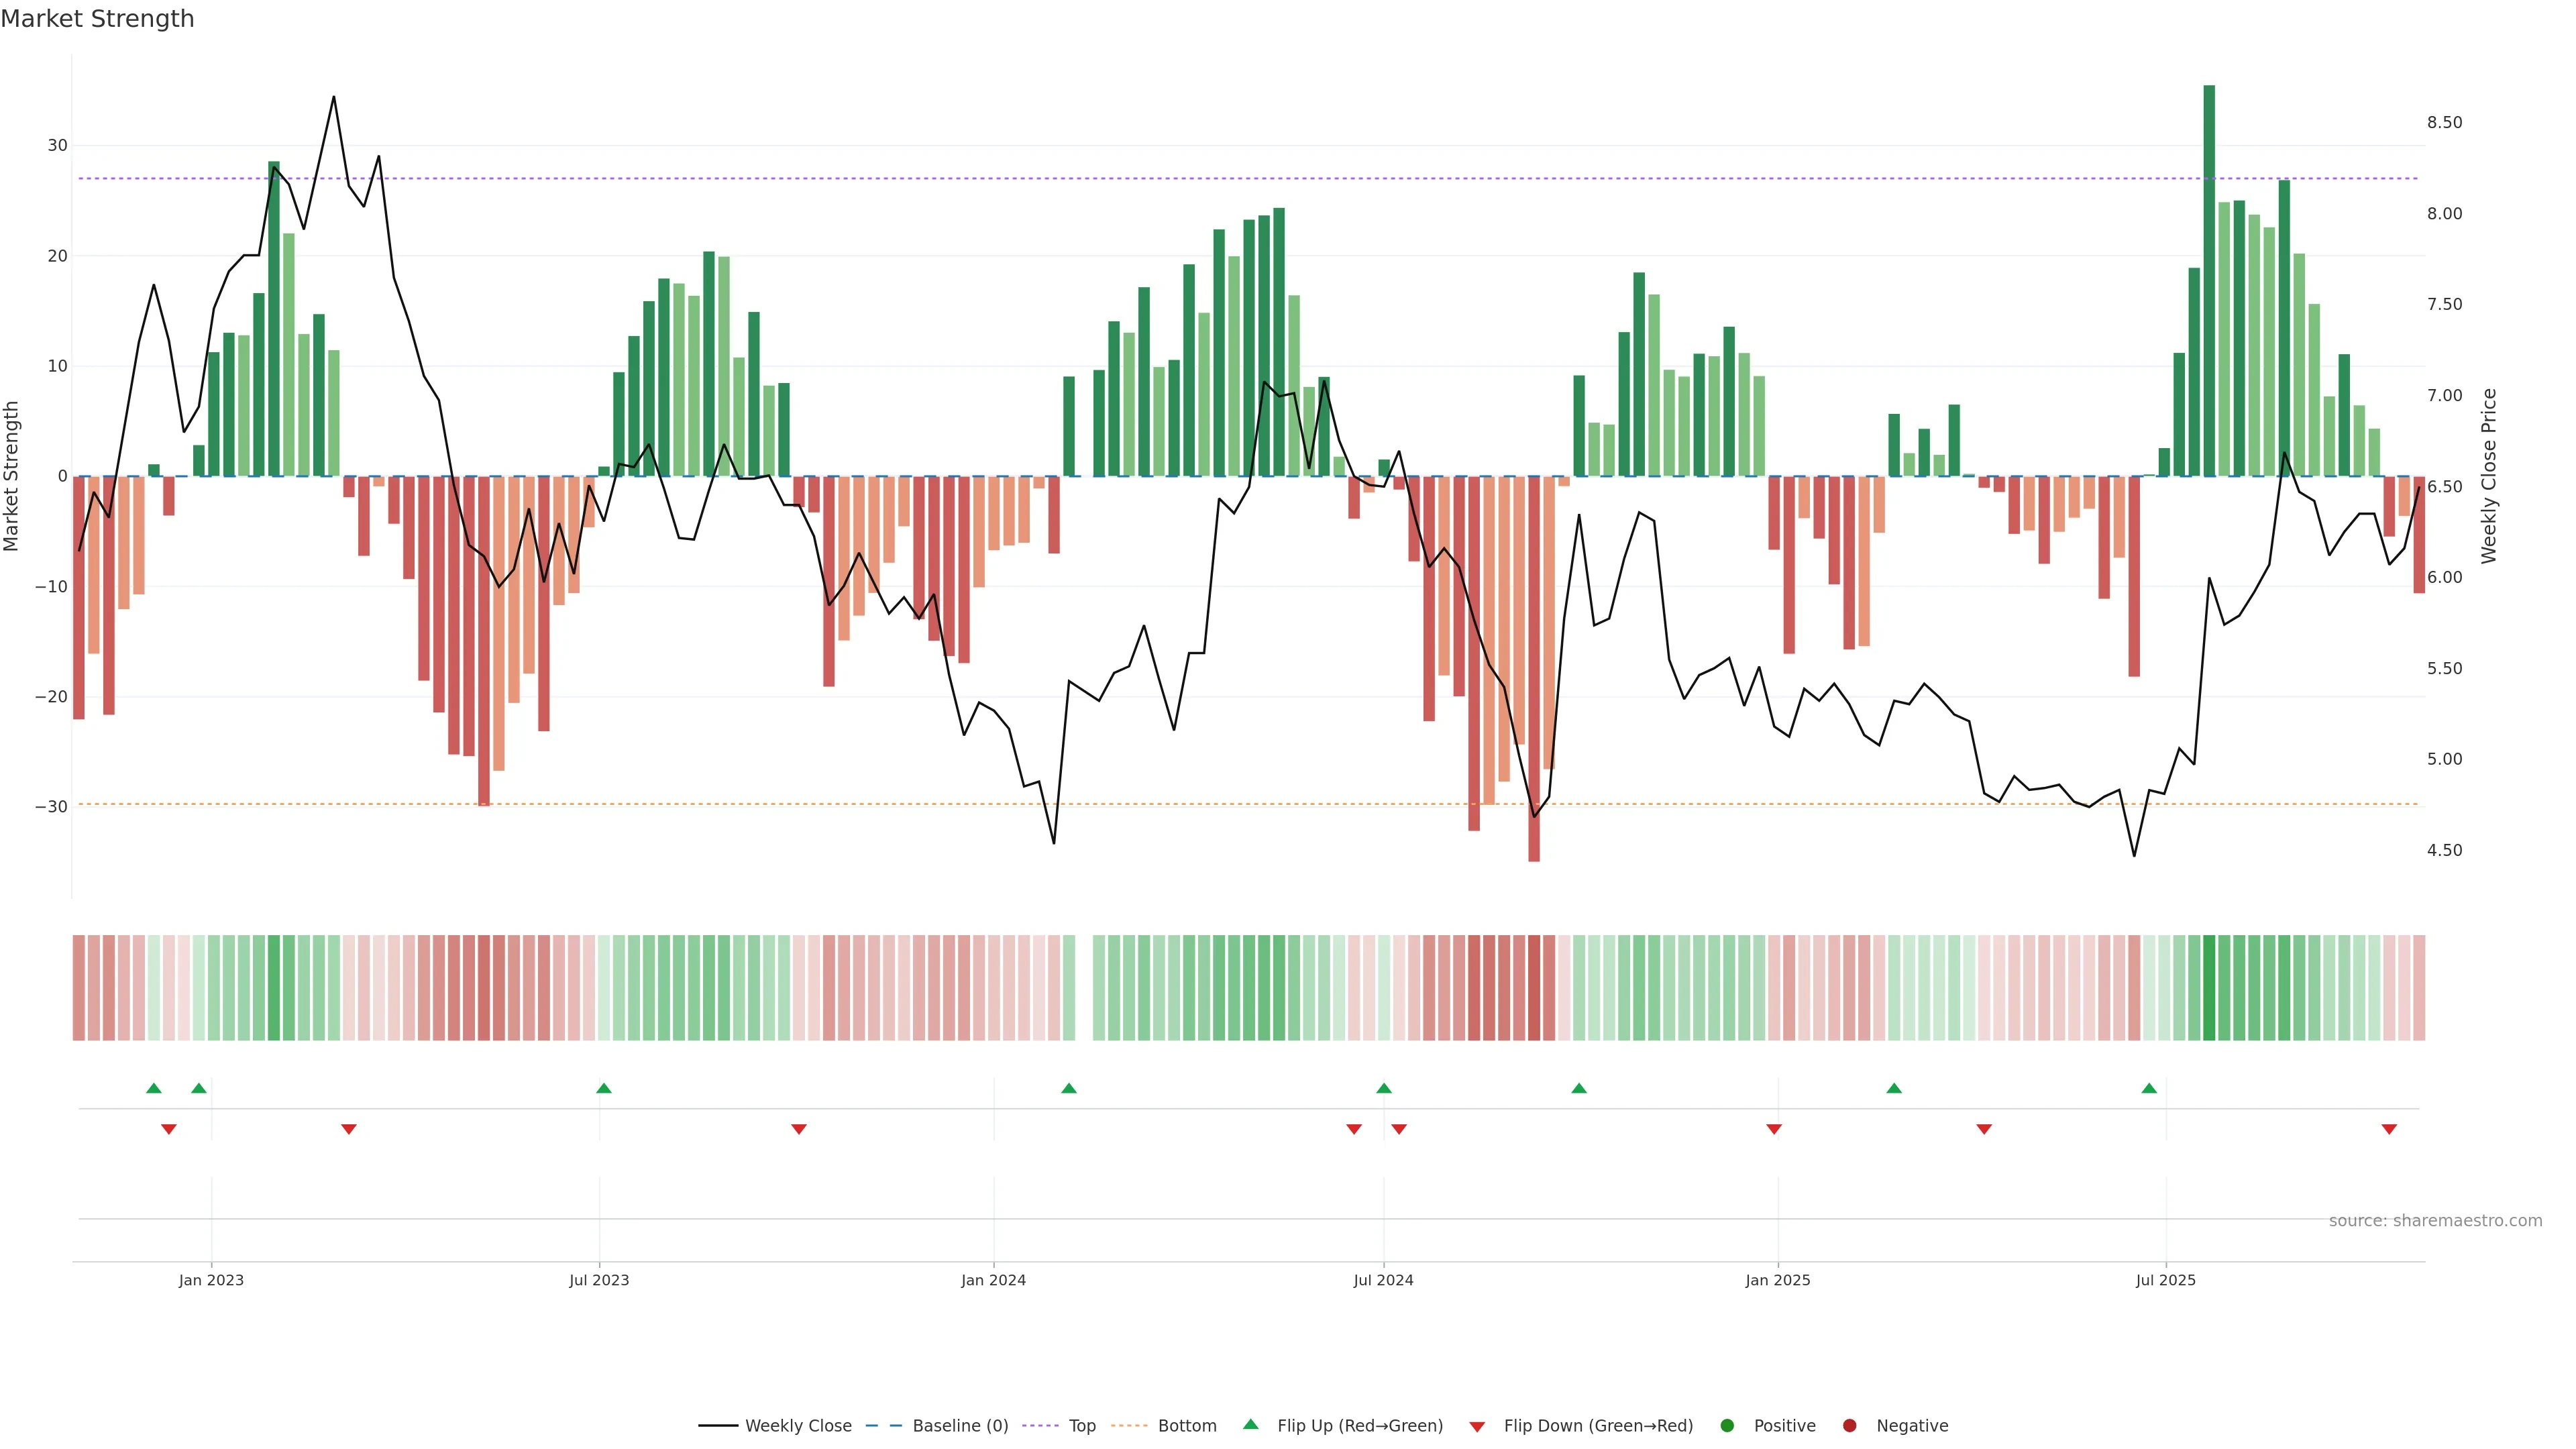Click the flip-down triangle just before Jan 2025
Image resolution: width=2576 pixels, height=1449 pixels.
pos(1774,1129)
